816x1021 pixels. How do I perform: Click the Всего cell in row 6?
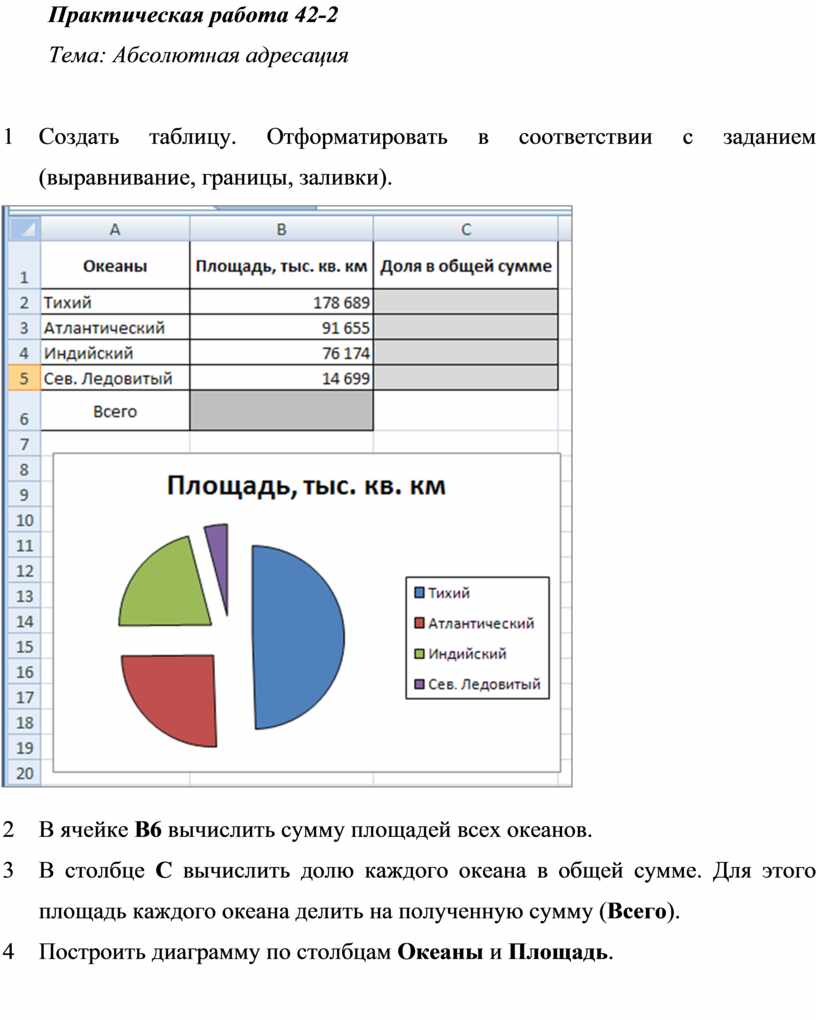[114, 411]
